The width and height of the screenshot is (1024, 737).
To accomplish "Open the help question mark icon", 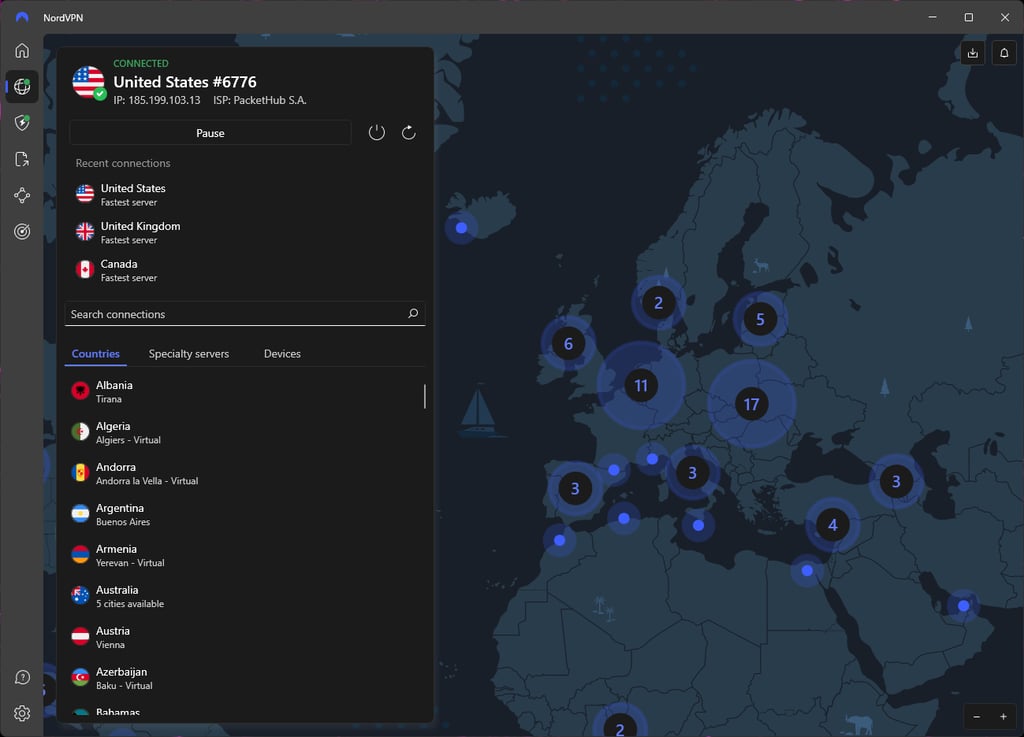I will pos(22,678).
